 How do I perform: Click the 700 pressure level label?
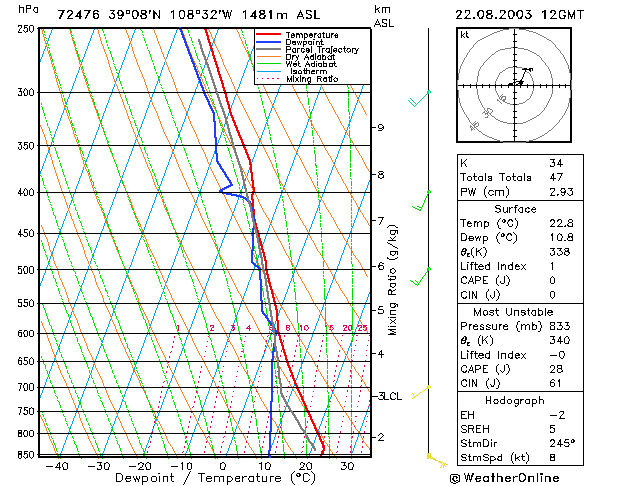[26, 387]
